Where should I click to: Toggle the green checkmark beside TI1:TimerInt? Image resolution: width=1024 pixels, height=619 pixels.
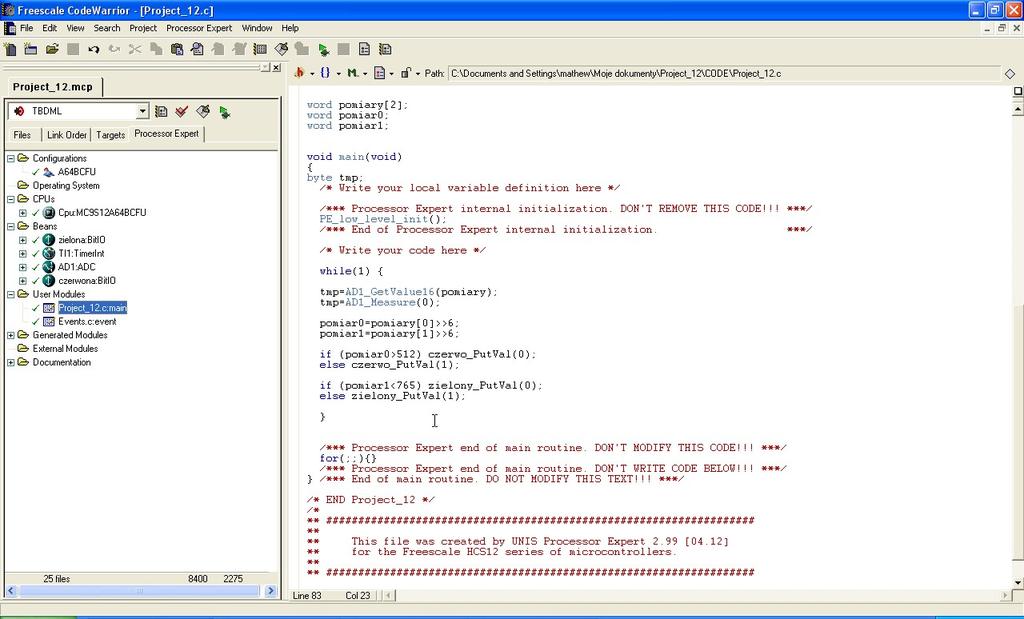click(x=36, y=253)
